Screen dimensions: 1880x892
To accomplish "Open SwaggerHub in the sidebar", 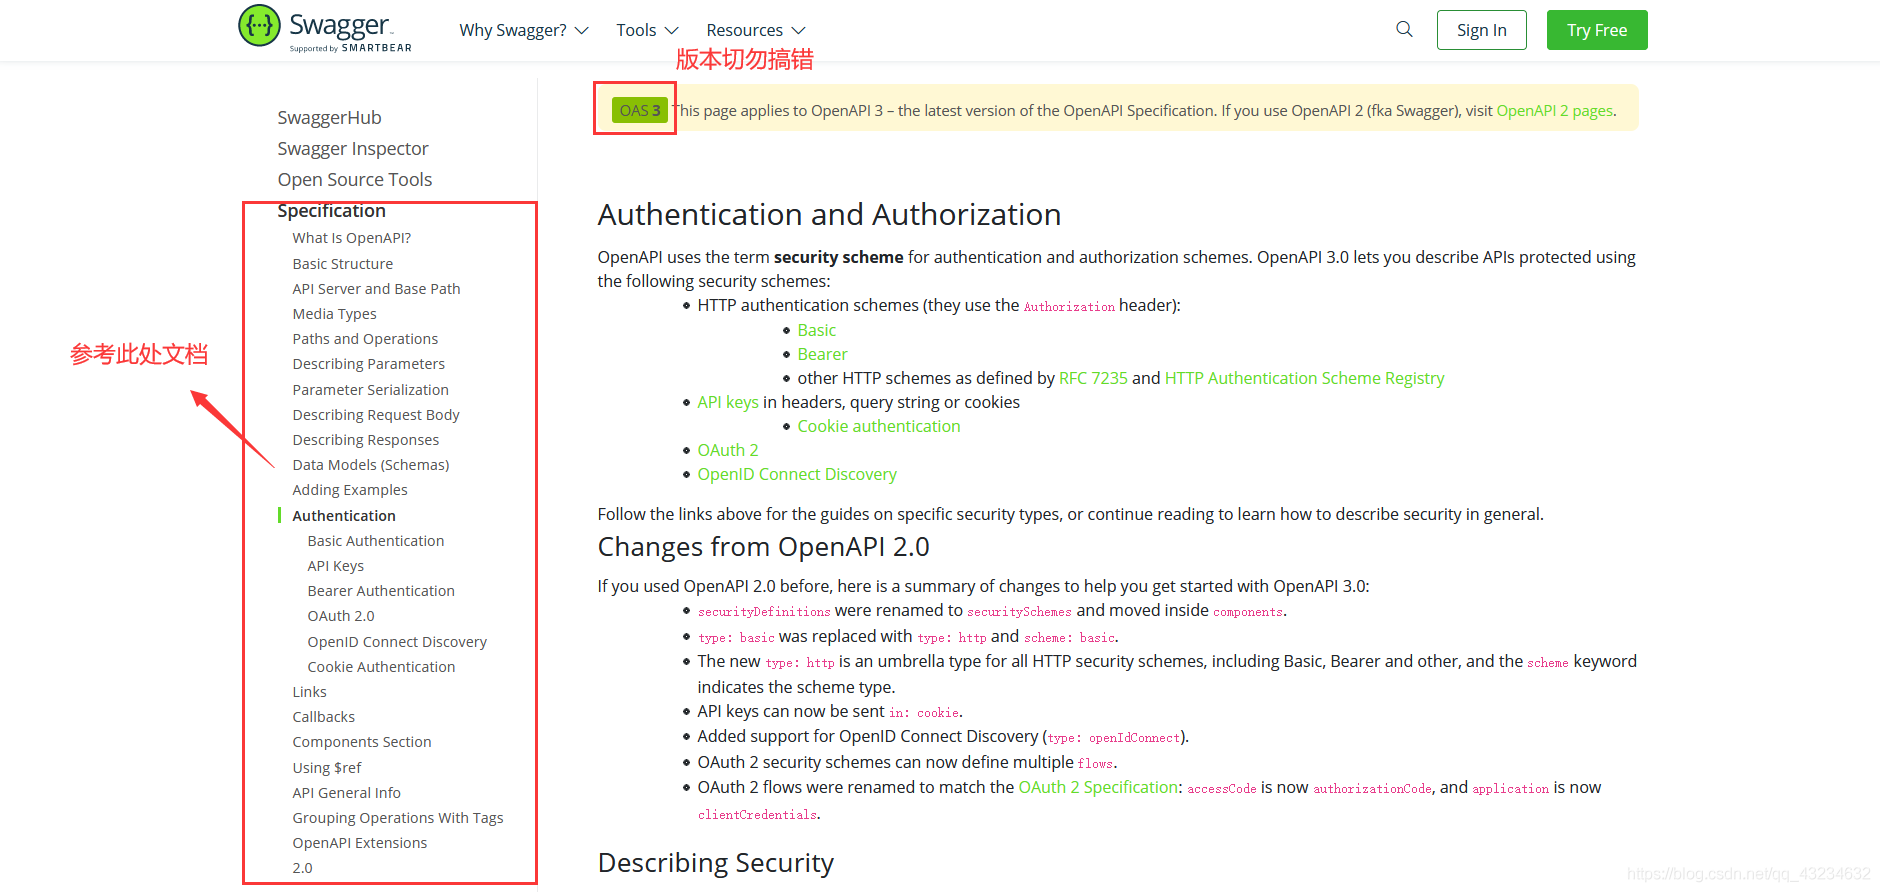I will click(329, 117).
